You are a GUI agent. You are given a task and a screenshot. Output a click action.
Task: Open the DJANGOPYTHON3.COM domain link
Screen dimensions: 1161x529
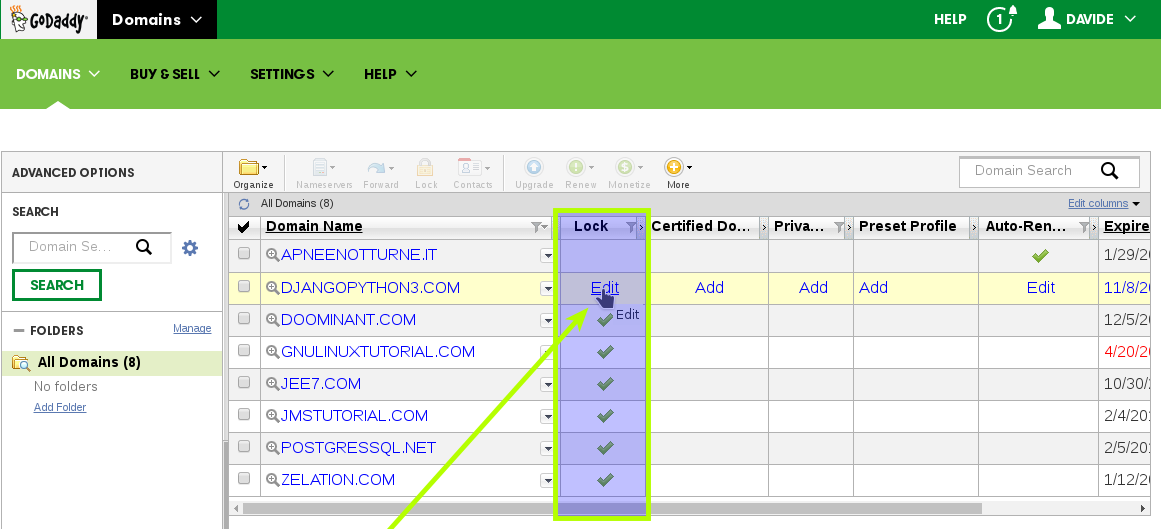click(370, 287)
